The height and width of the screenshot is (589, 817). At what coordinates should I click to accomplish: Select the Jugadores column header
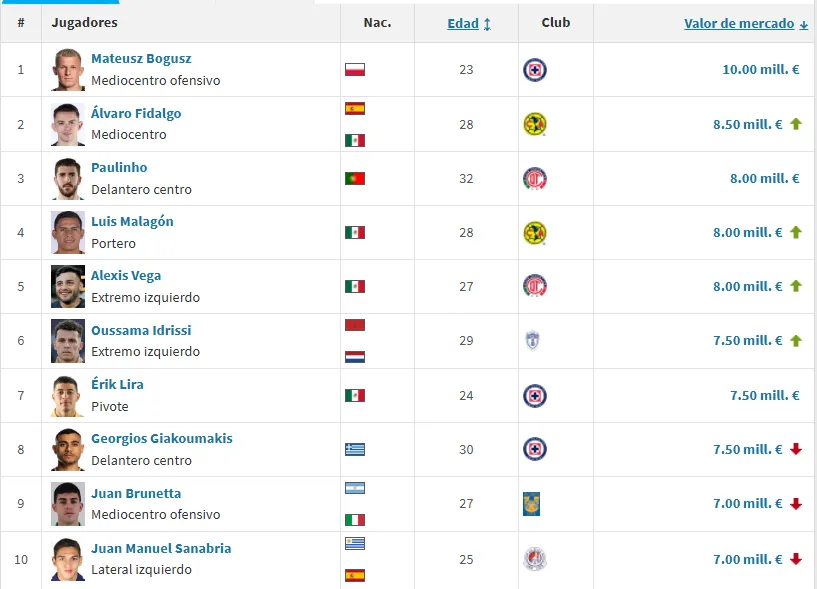[87, 23]
